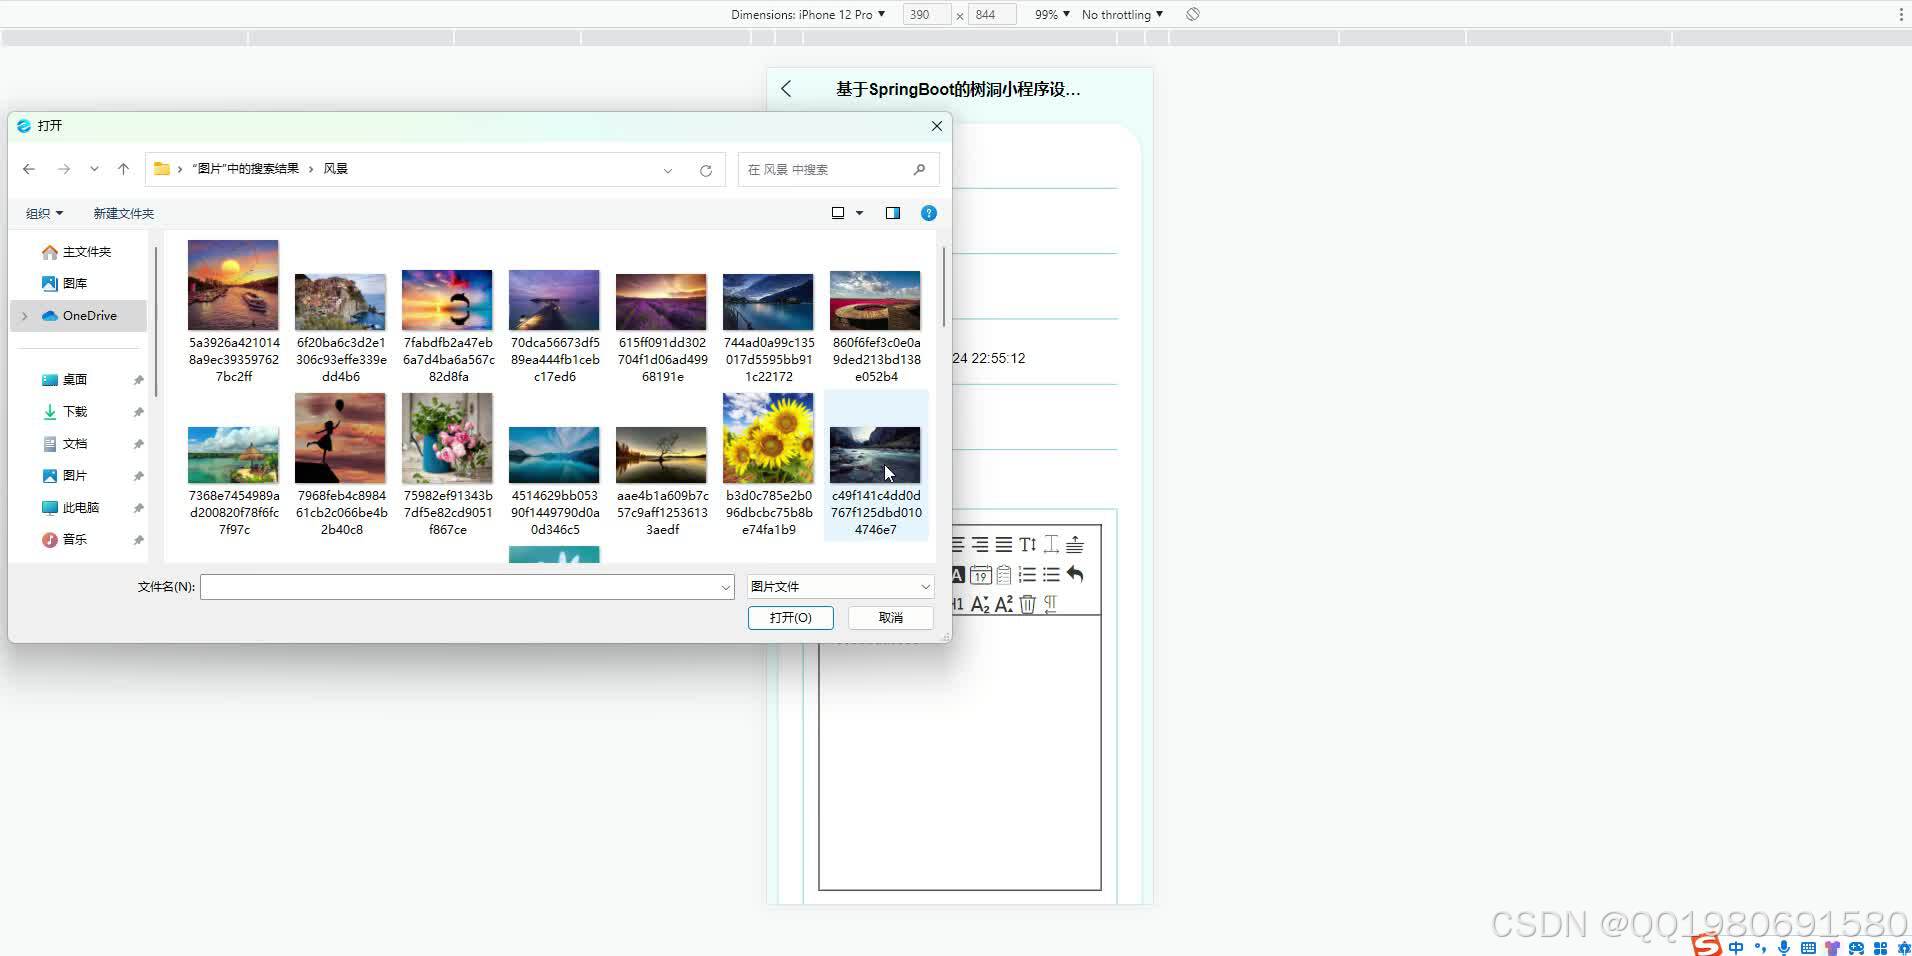Insert numbered list in the editor
Image resolution: width=1912 pixels, height=956 pixels.
pyautogui.click(x=1027, y=575)
